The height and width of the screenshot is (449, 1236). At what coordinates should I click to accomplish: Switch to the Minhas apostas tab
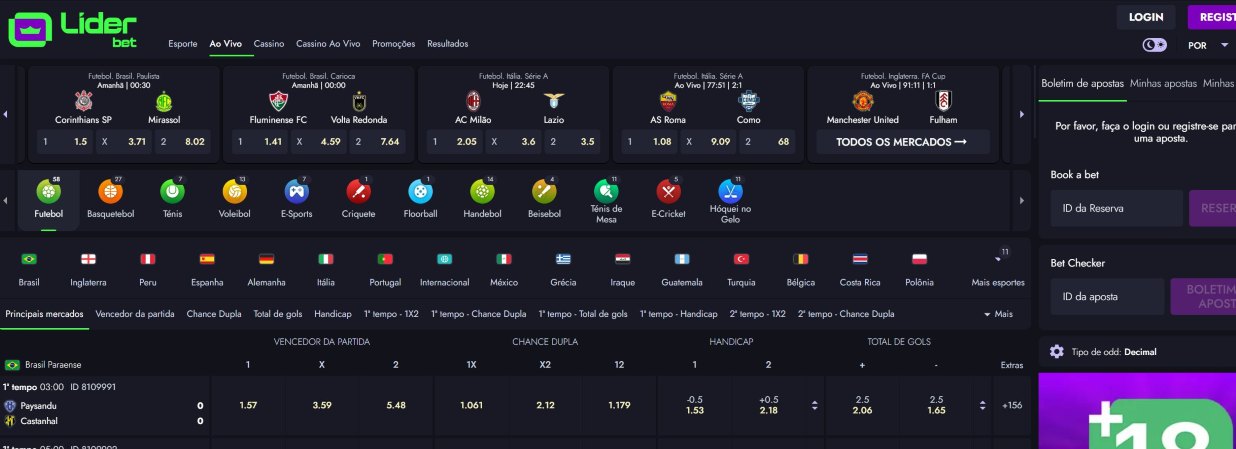coord(1163,84)
